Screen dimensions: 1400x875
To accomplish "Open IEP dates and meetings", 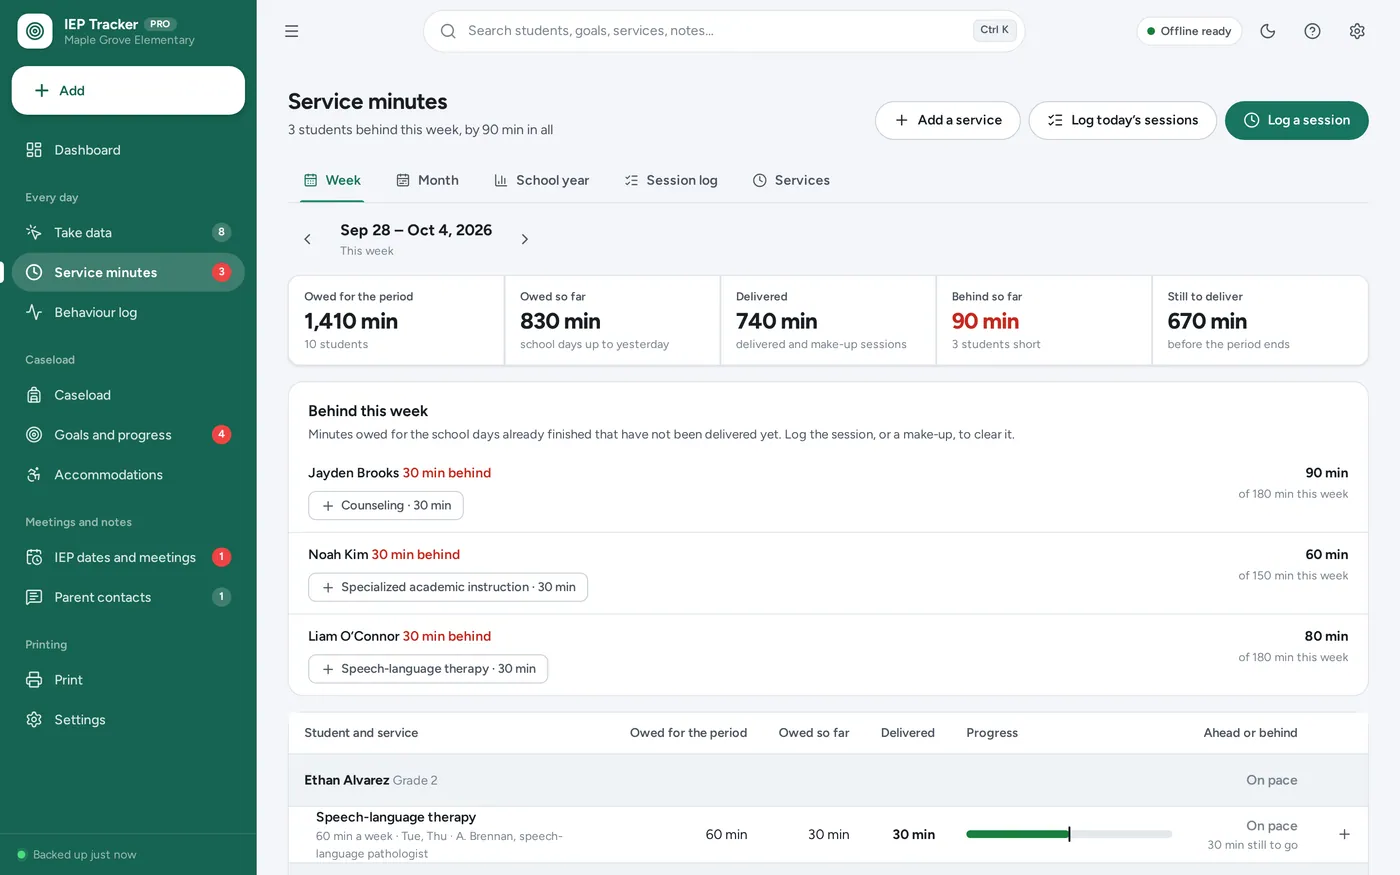I will click(x=128, y=557).
